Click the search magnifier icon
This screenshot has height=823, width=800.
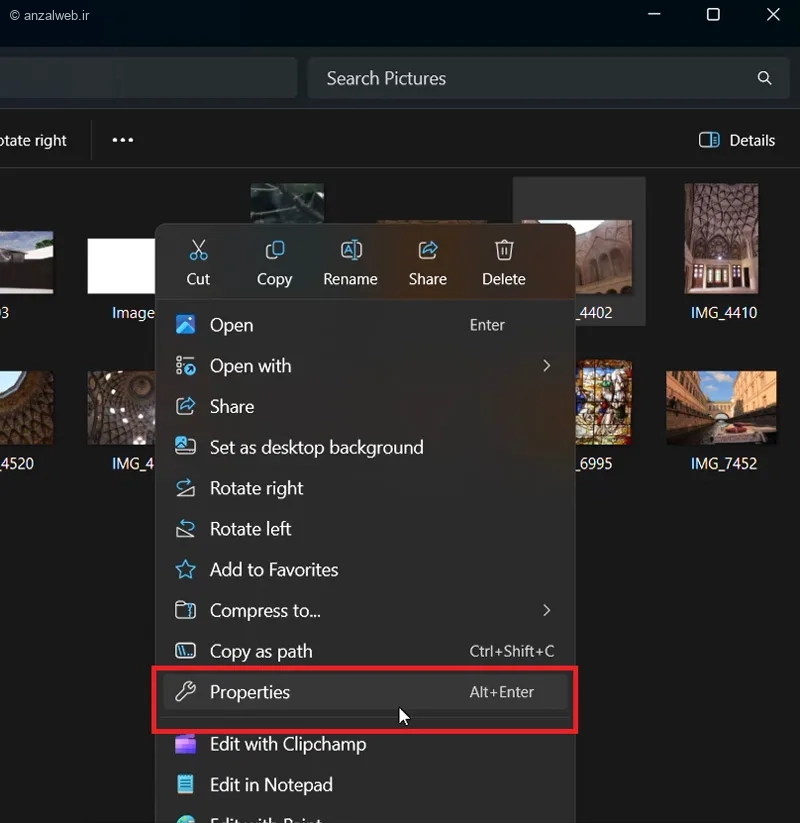[x=765, y=78]
